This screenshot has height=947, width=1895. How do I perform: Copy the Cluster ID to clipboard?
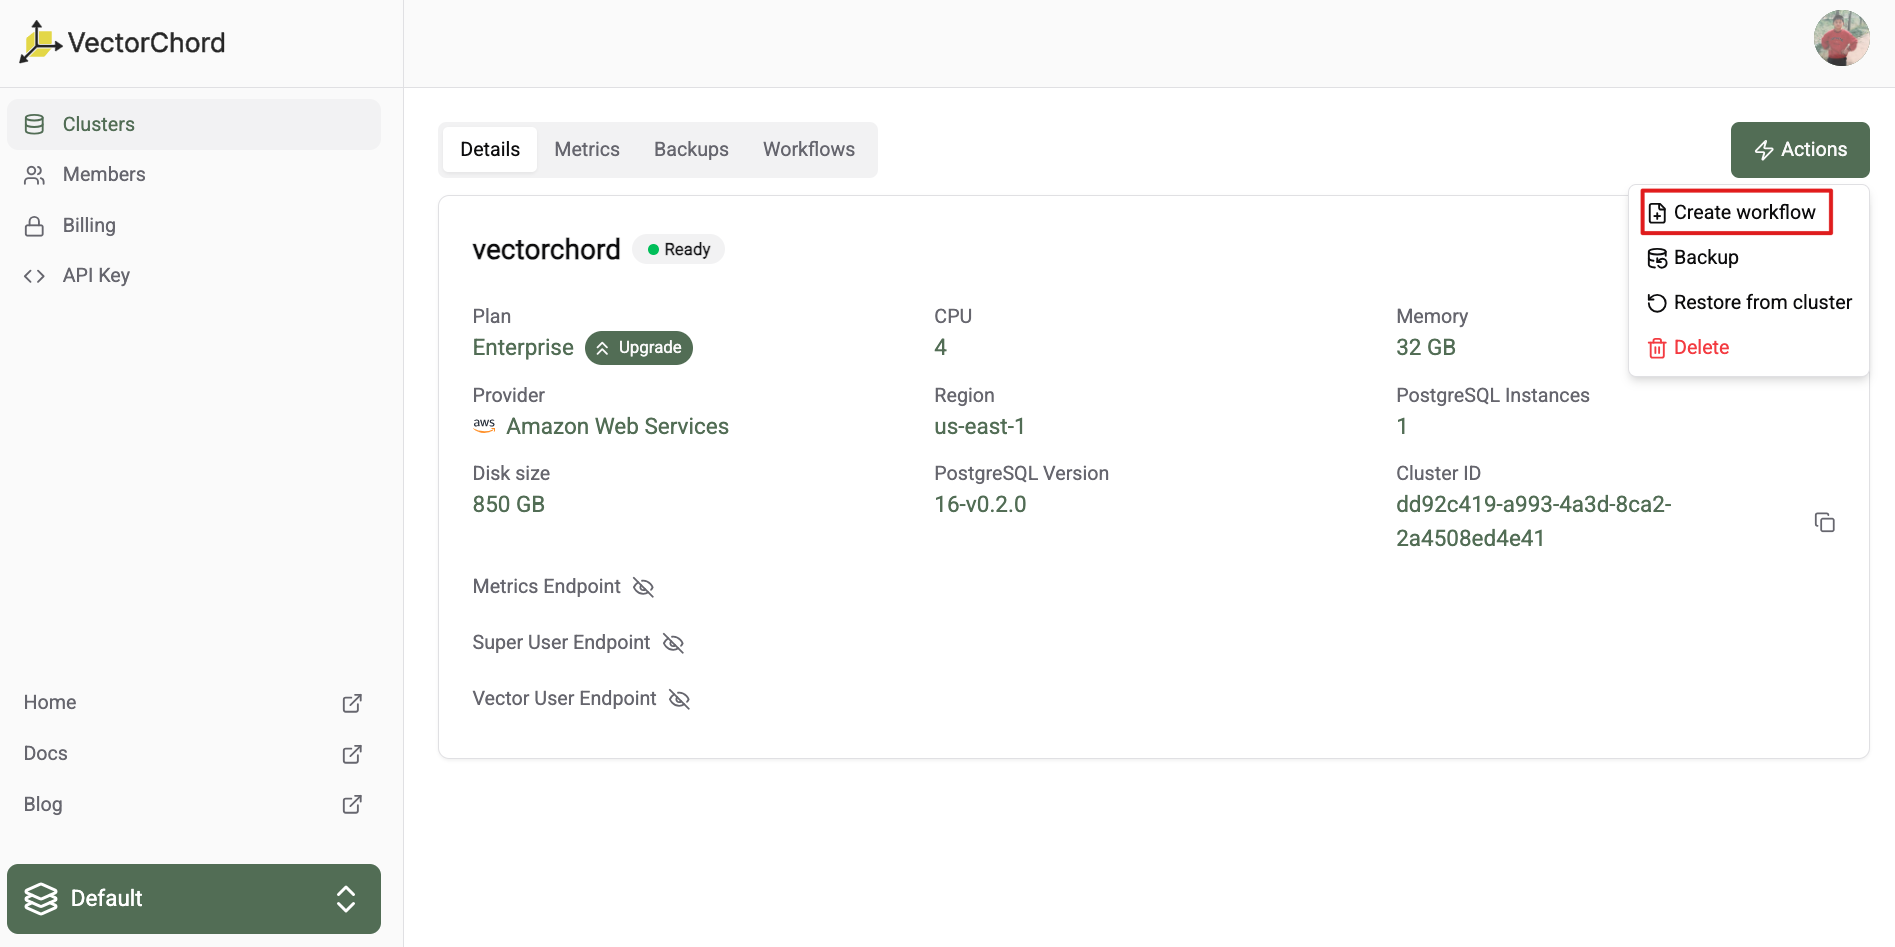click(x=1824, y=522)
